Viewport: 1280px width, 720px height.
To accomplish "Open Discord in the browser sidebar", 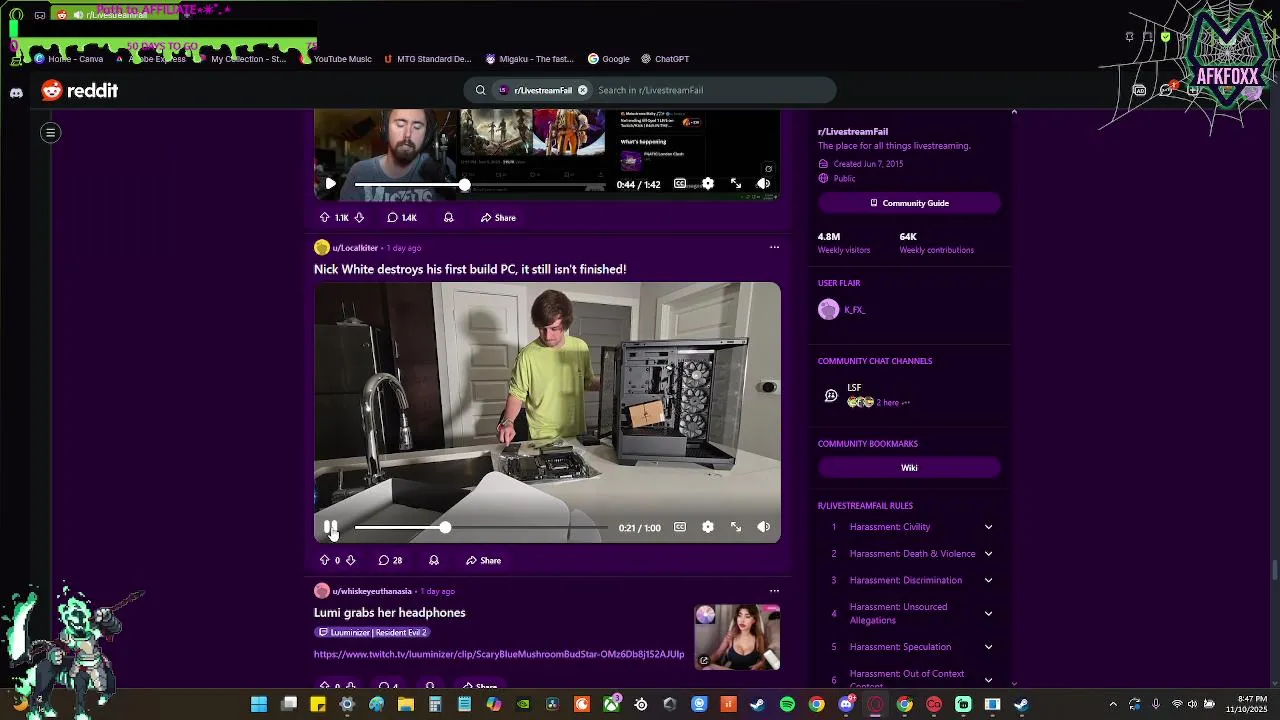I will [16, 92].
